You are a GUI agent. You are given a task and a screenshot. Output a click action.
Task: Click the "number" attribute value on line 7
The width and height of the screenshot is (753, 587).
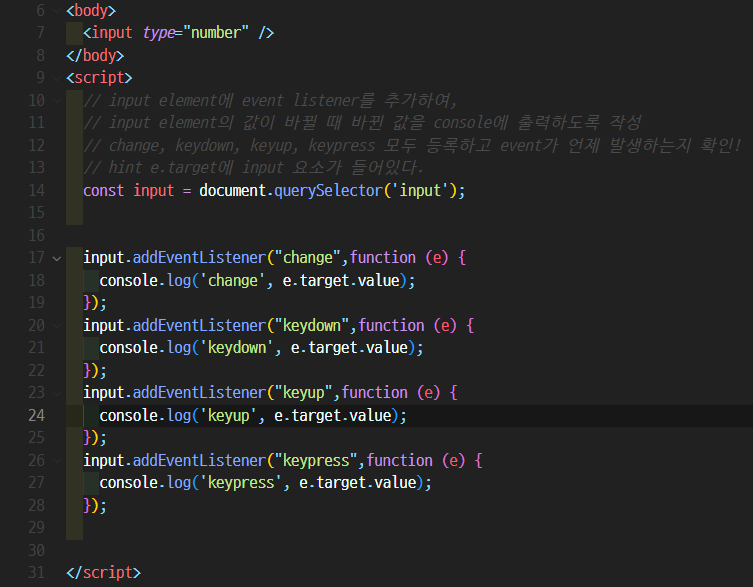pyautogui.click(x=216, y=33)
